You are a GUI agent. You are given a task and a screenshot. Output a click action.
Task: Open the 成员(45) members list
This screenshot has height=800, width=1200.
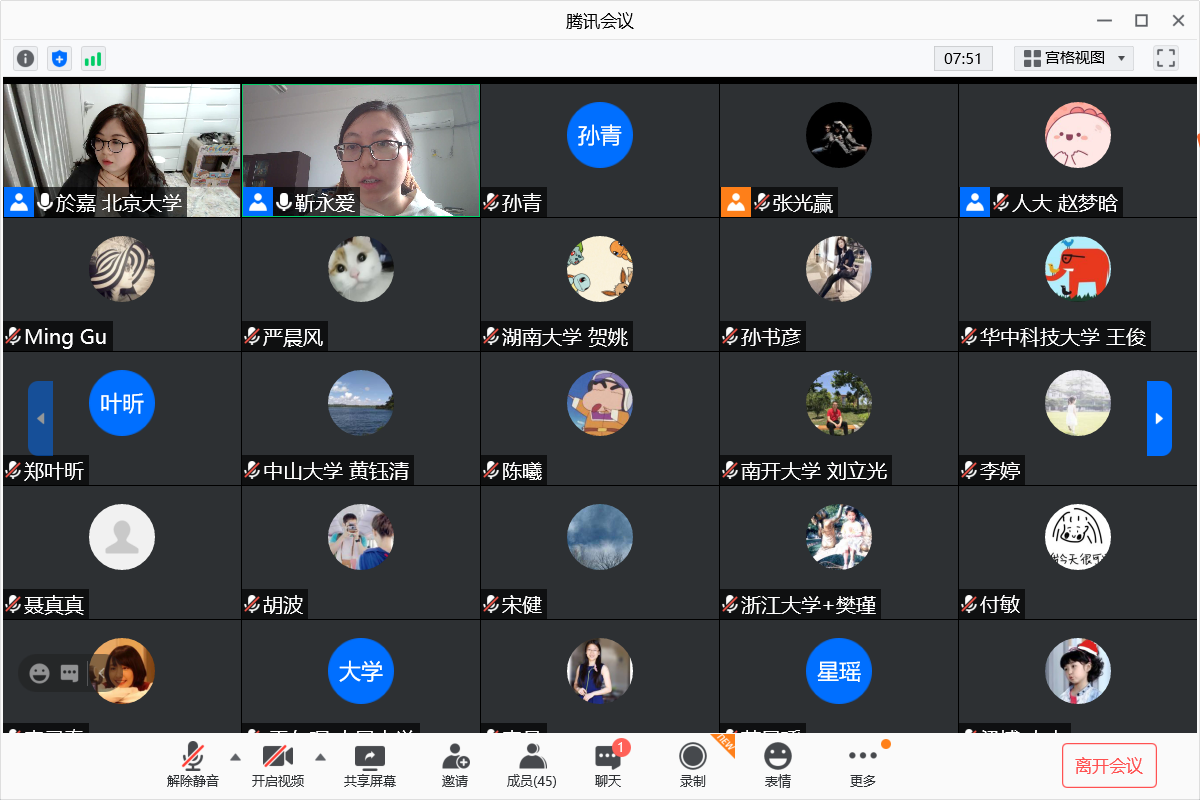tap(532, 765)
